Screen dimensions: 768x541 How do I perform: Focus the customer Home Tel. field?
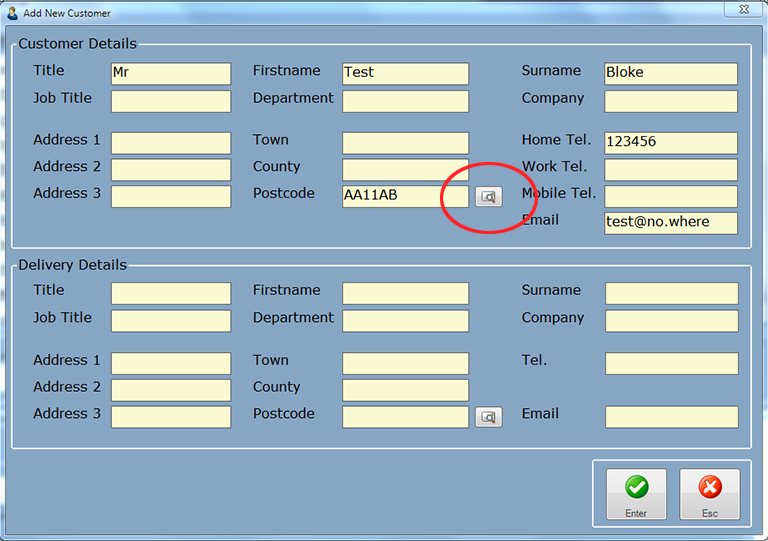[671, 143]
